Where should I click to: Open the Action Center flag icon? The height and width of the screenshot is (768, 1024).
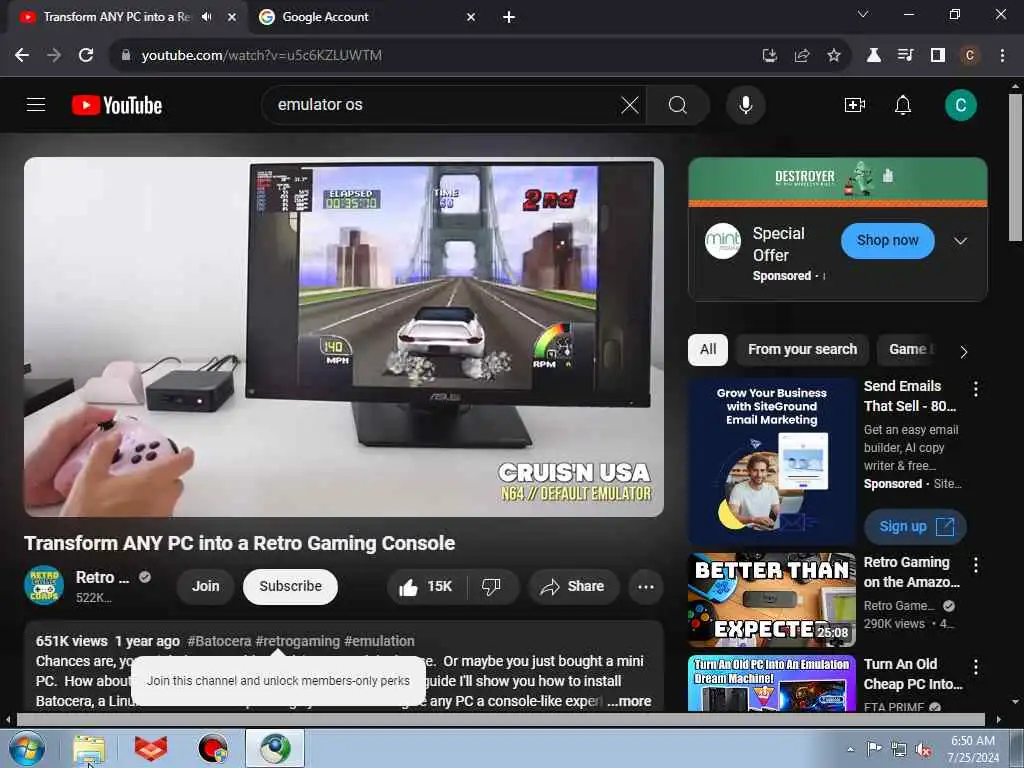pos(874,748)
